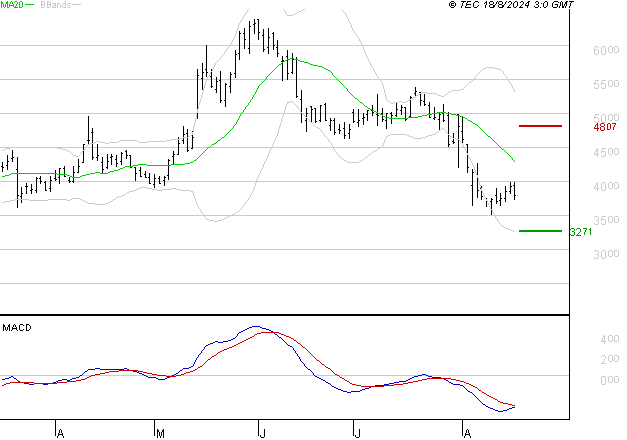Click the MACD panel label
627x440 pixels.
pyautogui.click(x=17, y=328)
